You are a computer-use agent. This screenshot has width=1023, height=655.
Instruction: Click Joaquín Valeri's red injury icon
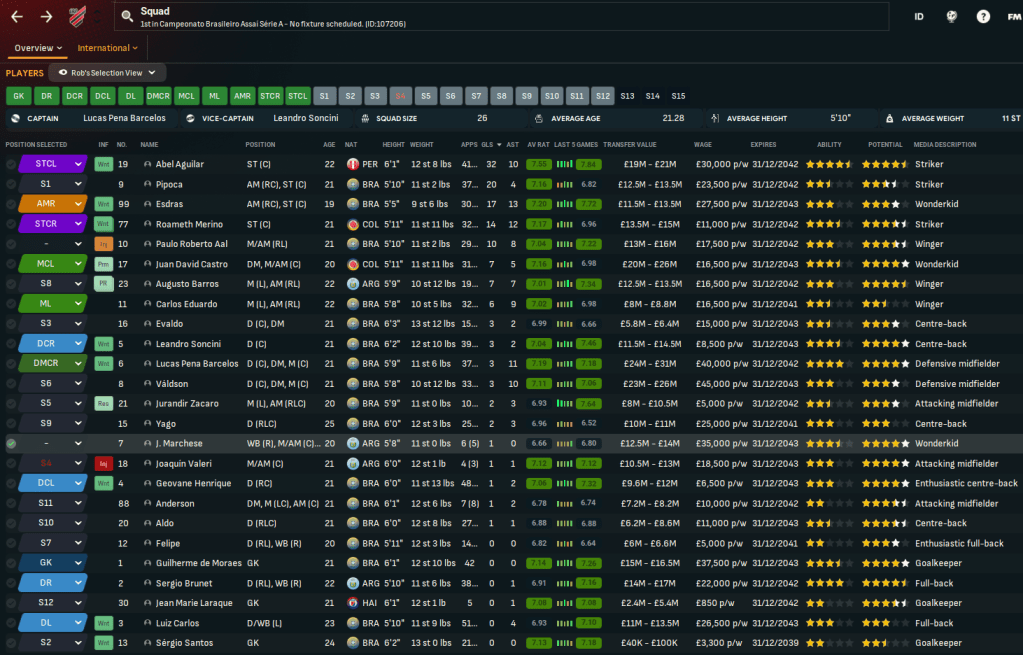click(x=103, y=464)
